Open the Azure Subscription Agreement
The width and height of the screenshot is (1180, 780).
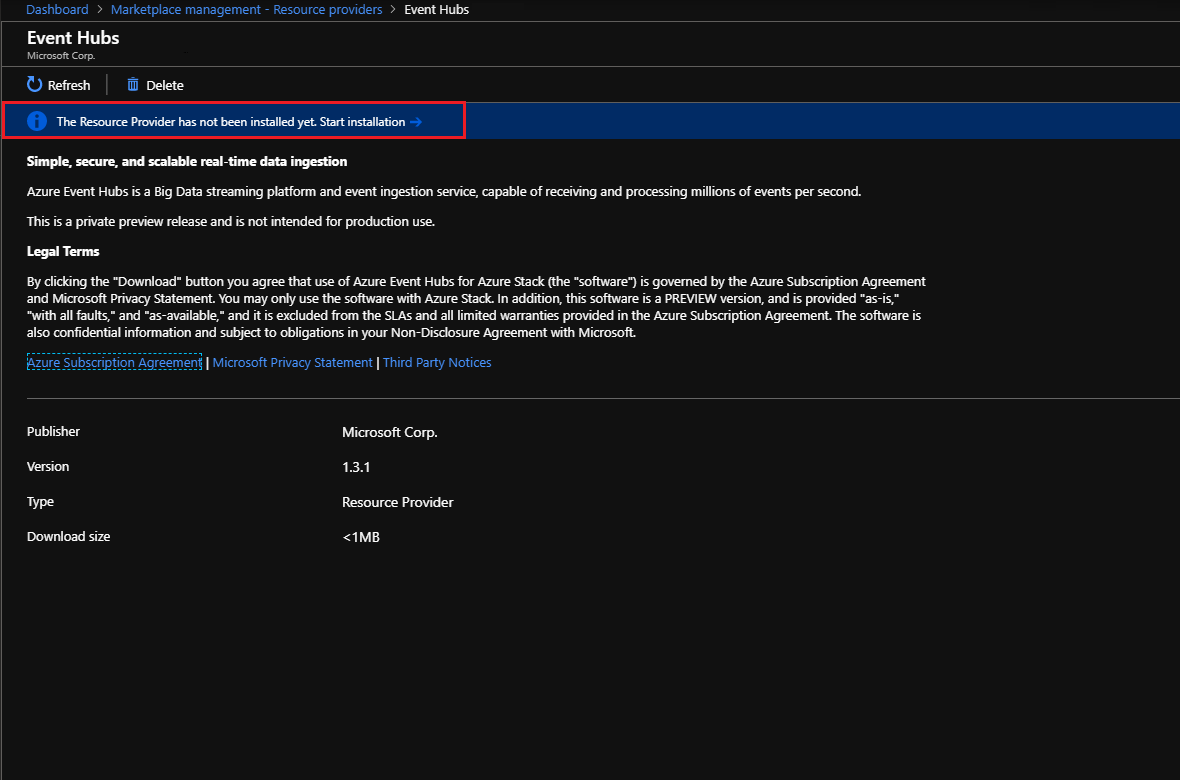(x=113, y=362)
